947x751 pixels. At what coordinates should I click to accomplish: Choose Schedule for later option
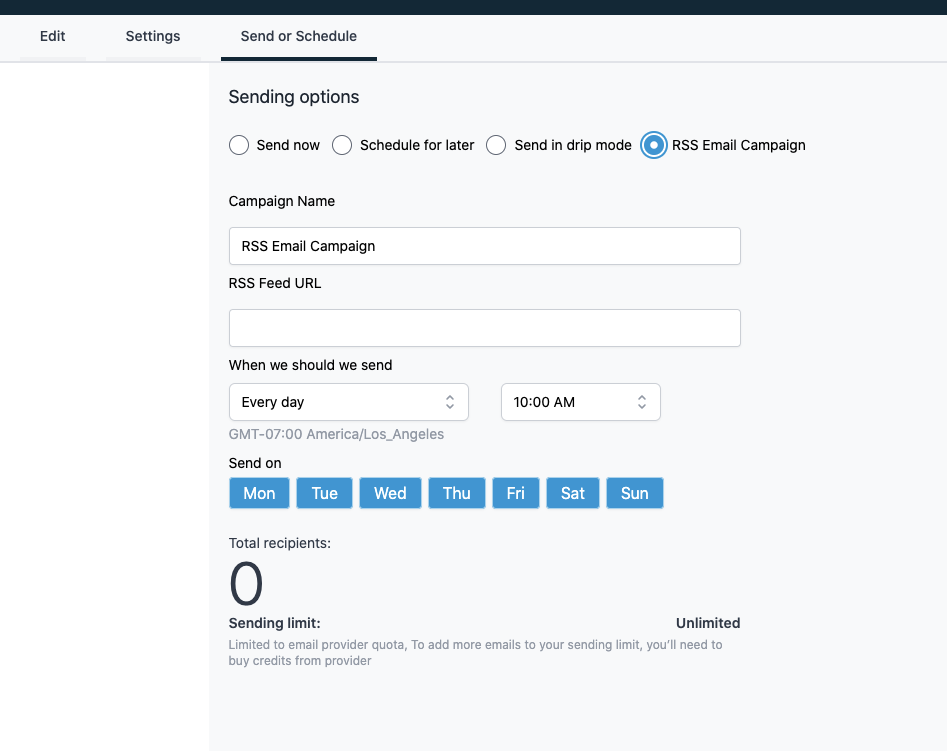(342, 145)
